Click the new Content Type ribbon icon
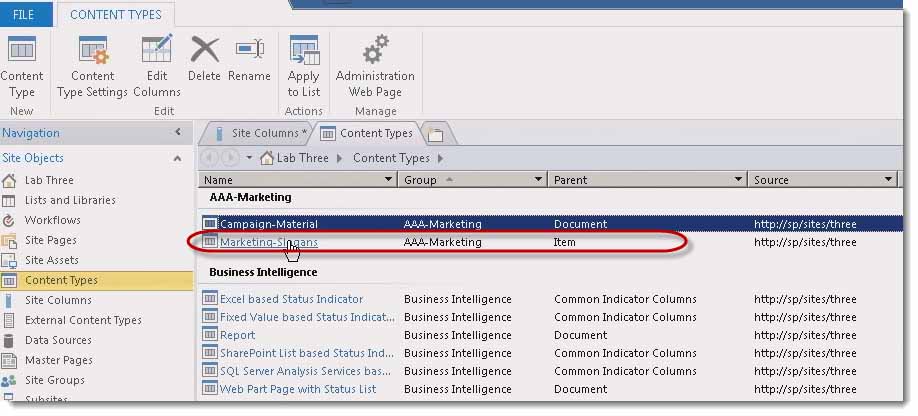Image resolution: width=918 pixels, height=416 pixels. (x=22, y=49)
